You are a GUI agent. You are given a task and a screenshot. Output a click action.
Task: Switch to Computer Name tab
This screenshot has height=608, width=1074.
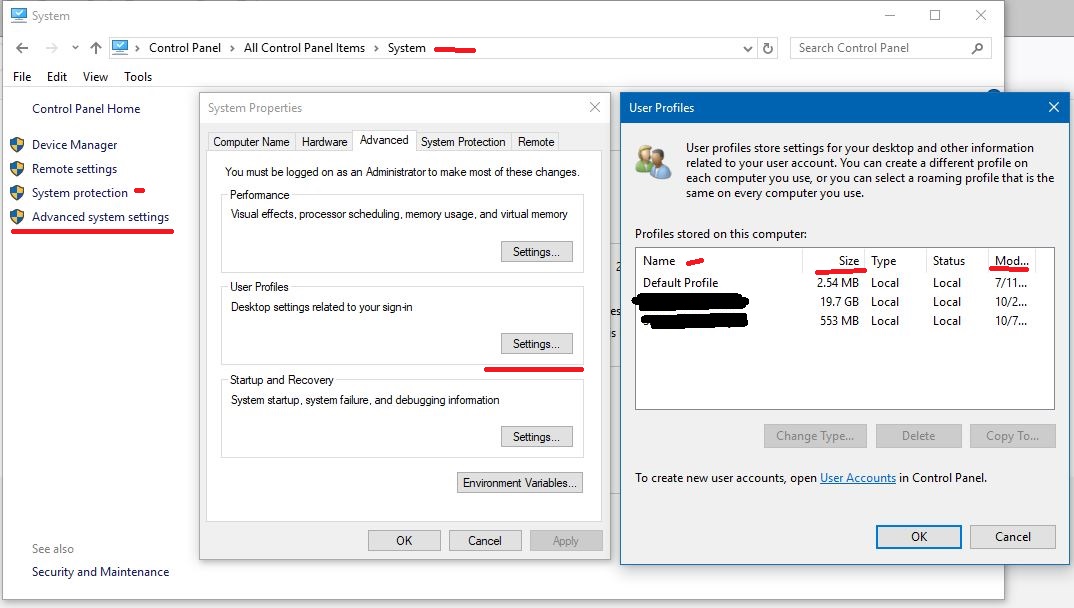point(251,142)
